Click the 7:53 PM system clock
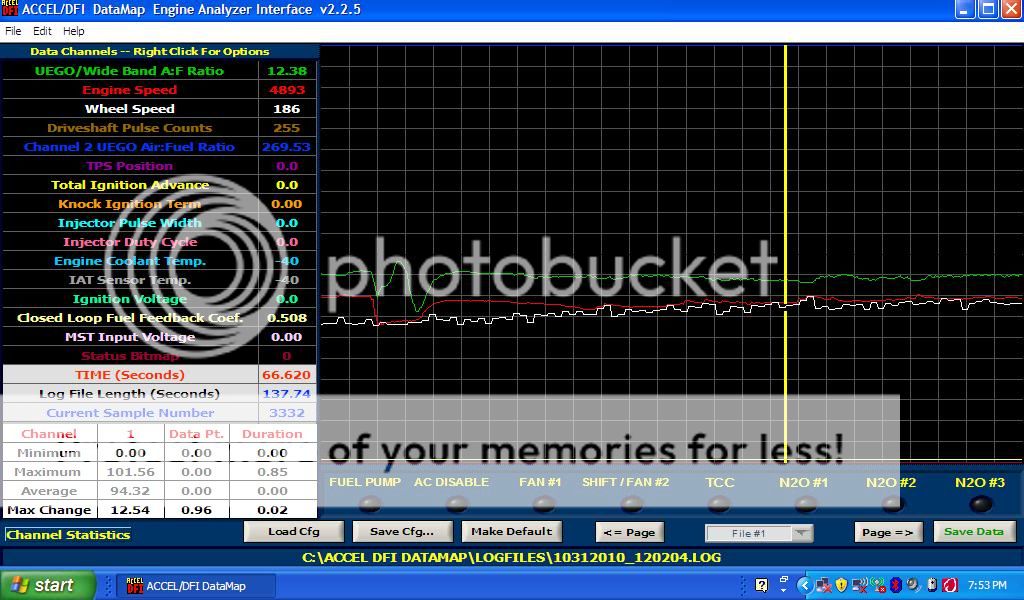This screenshot has height=600, width=1024. pos(987,586)
